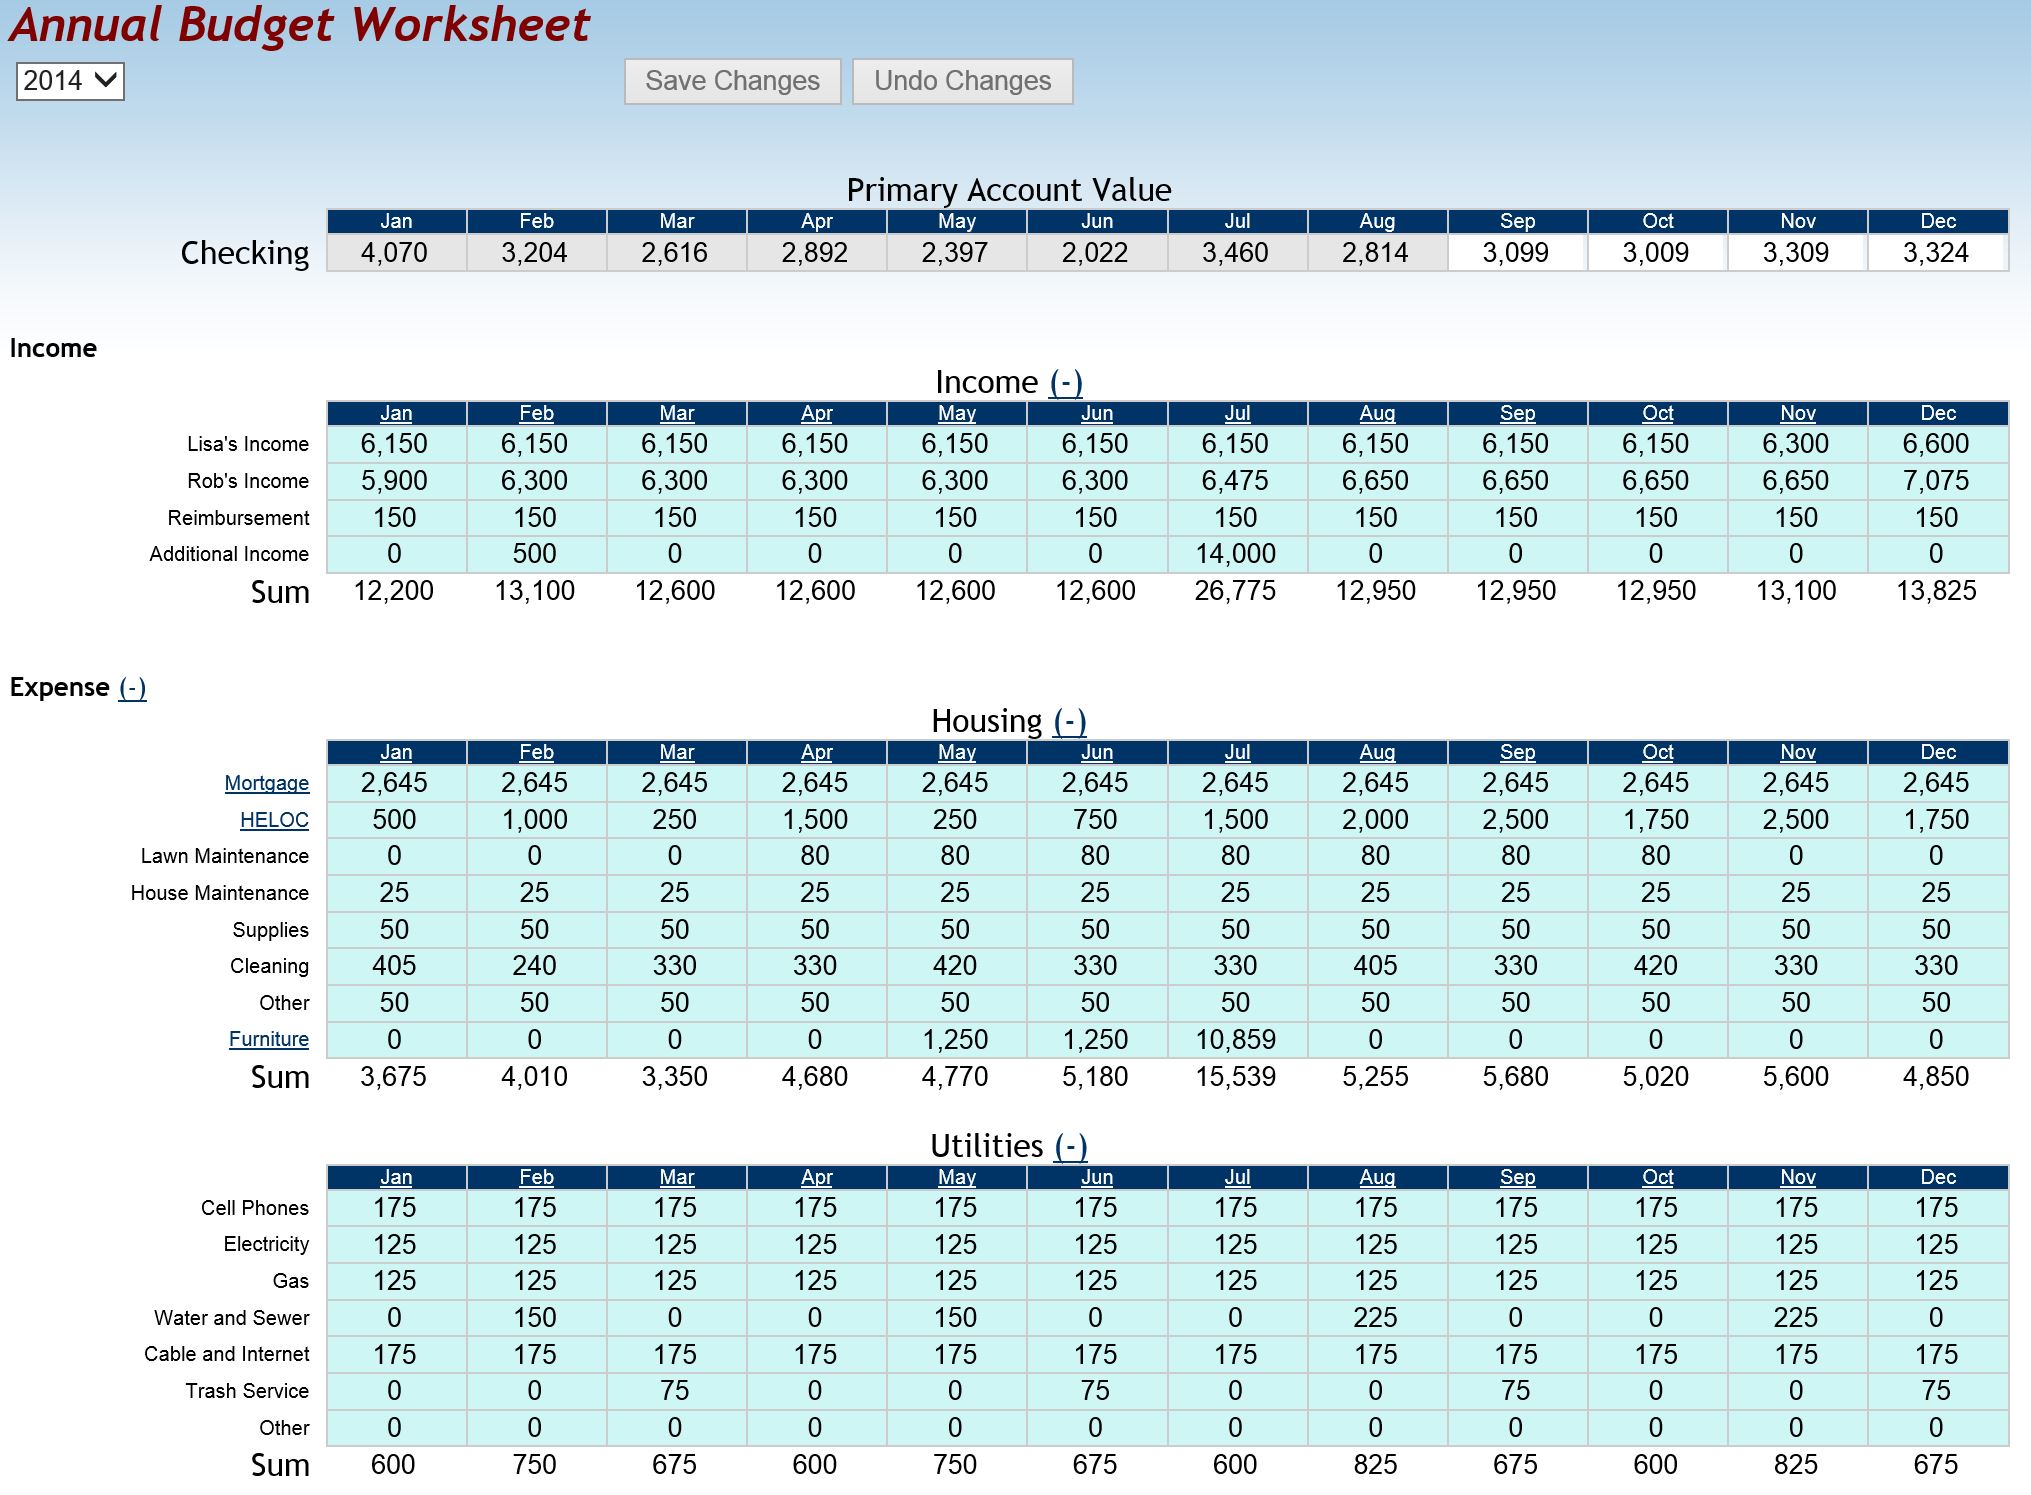Click the Nov column header in Utilities table
Image resolution: width=2031 pixels, height=1495 pixels.
pos(1797,1177)
